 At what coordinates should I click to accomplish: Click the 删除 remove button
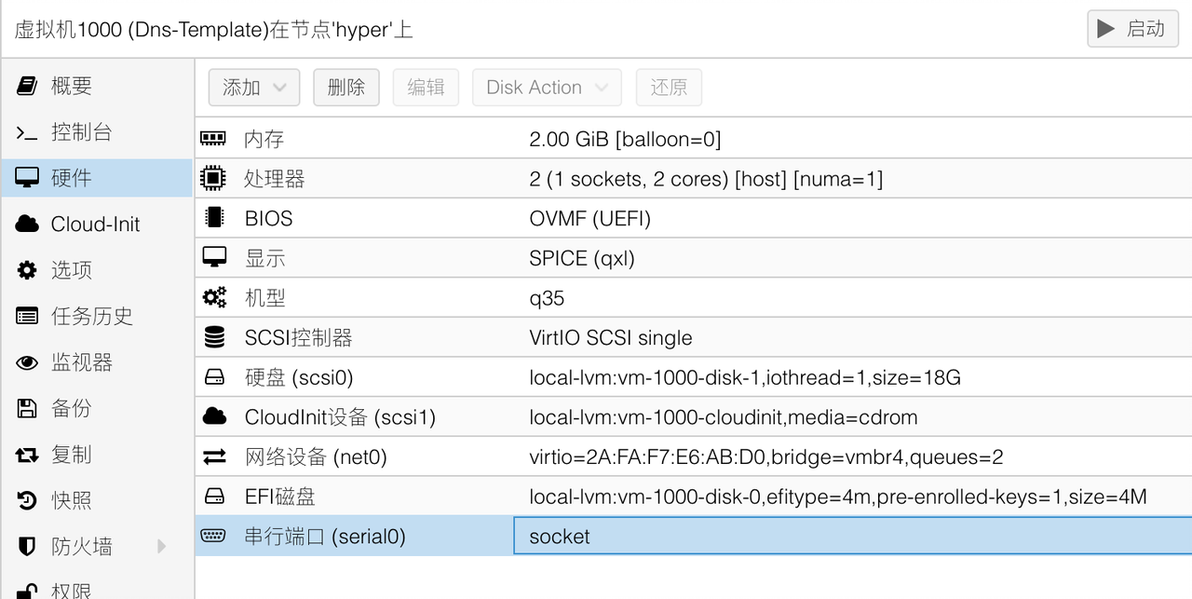[x=346, y=87]
